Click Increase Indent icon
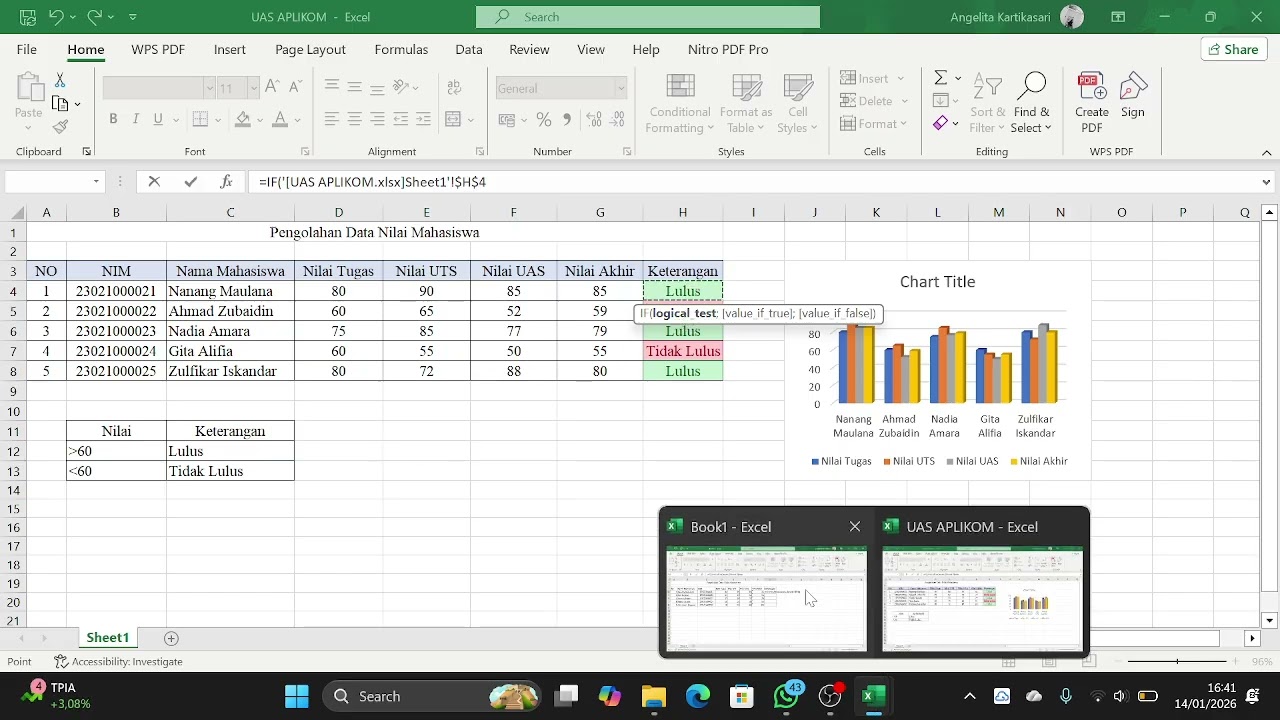 (423, 119)
